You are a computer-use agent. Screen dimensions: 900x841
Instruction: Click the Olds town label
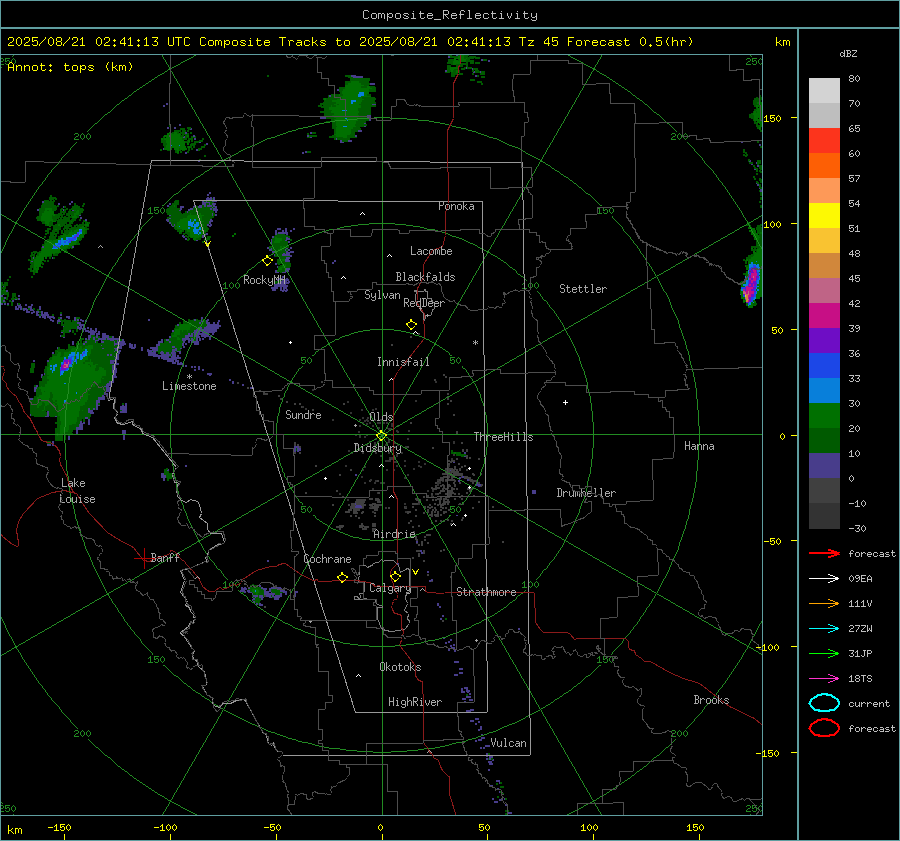pos(381,417)
